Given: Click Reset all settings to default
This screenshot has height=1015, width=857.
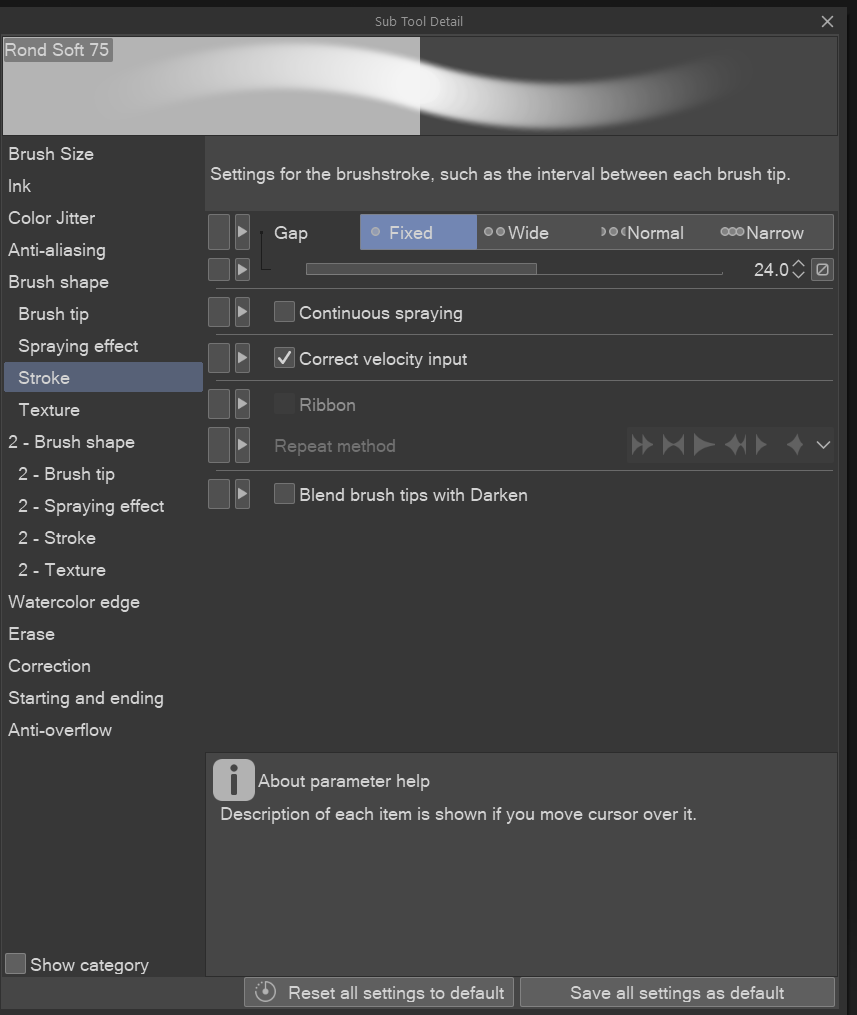Looking at the screenshot, I should (x=379, y=992).
